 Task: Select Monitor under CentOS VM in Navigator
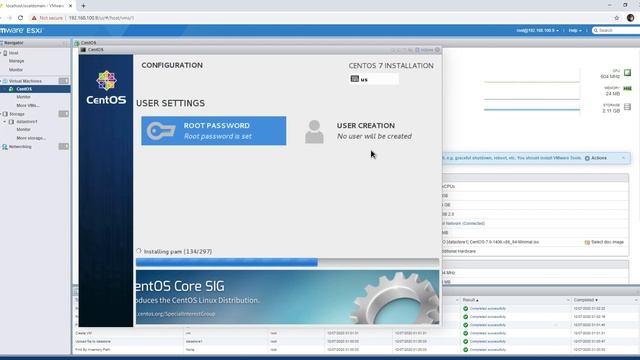[x=23, y=97]
